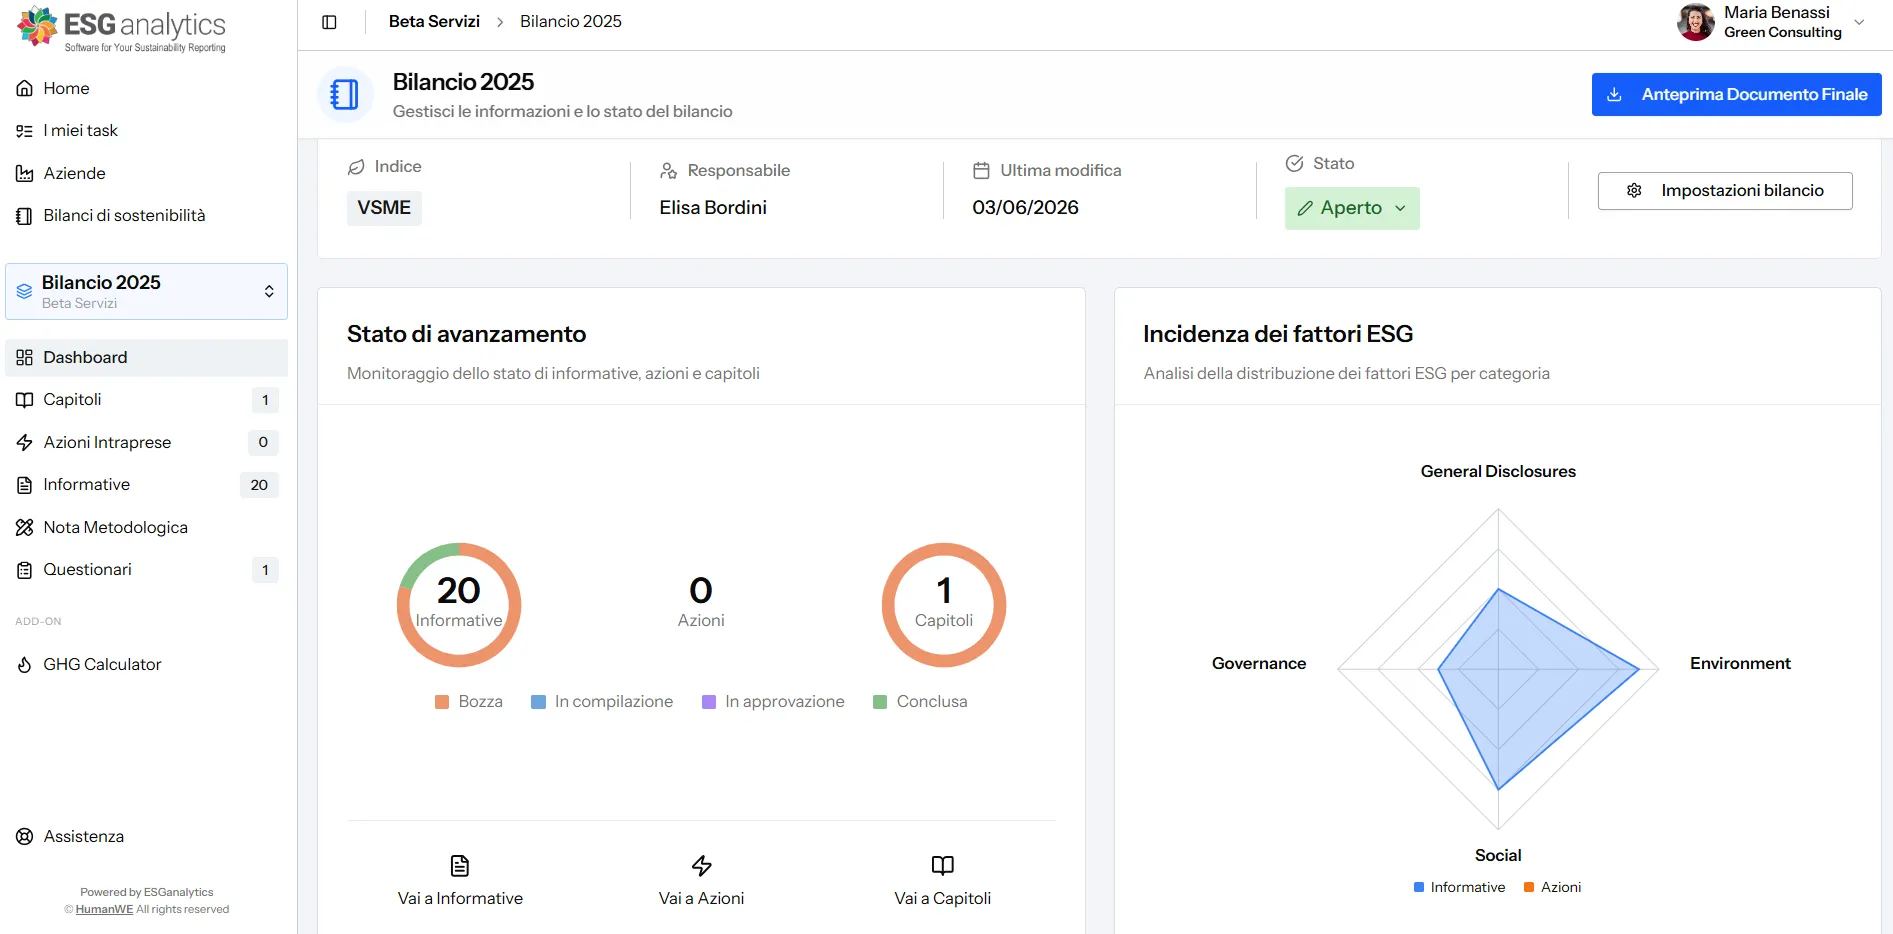Click Anteprima Documento Finale button
Image resolution: width=1893 pixels, height=934 pixels.
pos(1737,94)
